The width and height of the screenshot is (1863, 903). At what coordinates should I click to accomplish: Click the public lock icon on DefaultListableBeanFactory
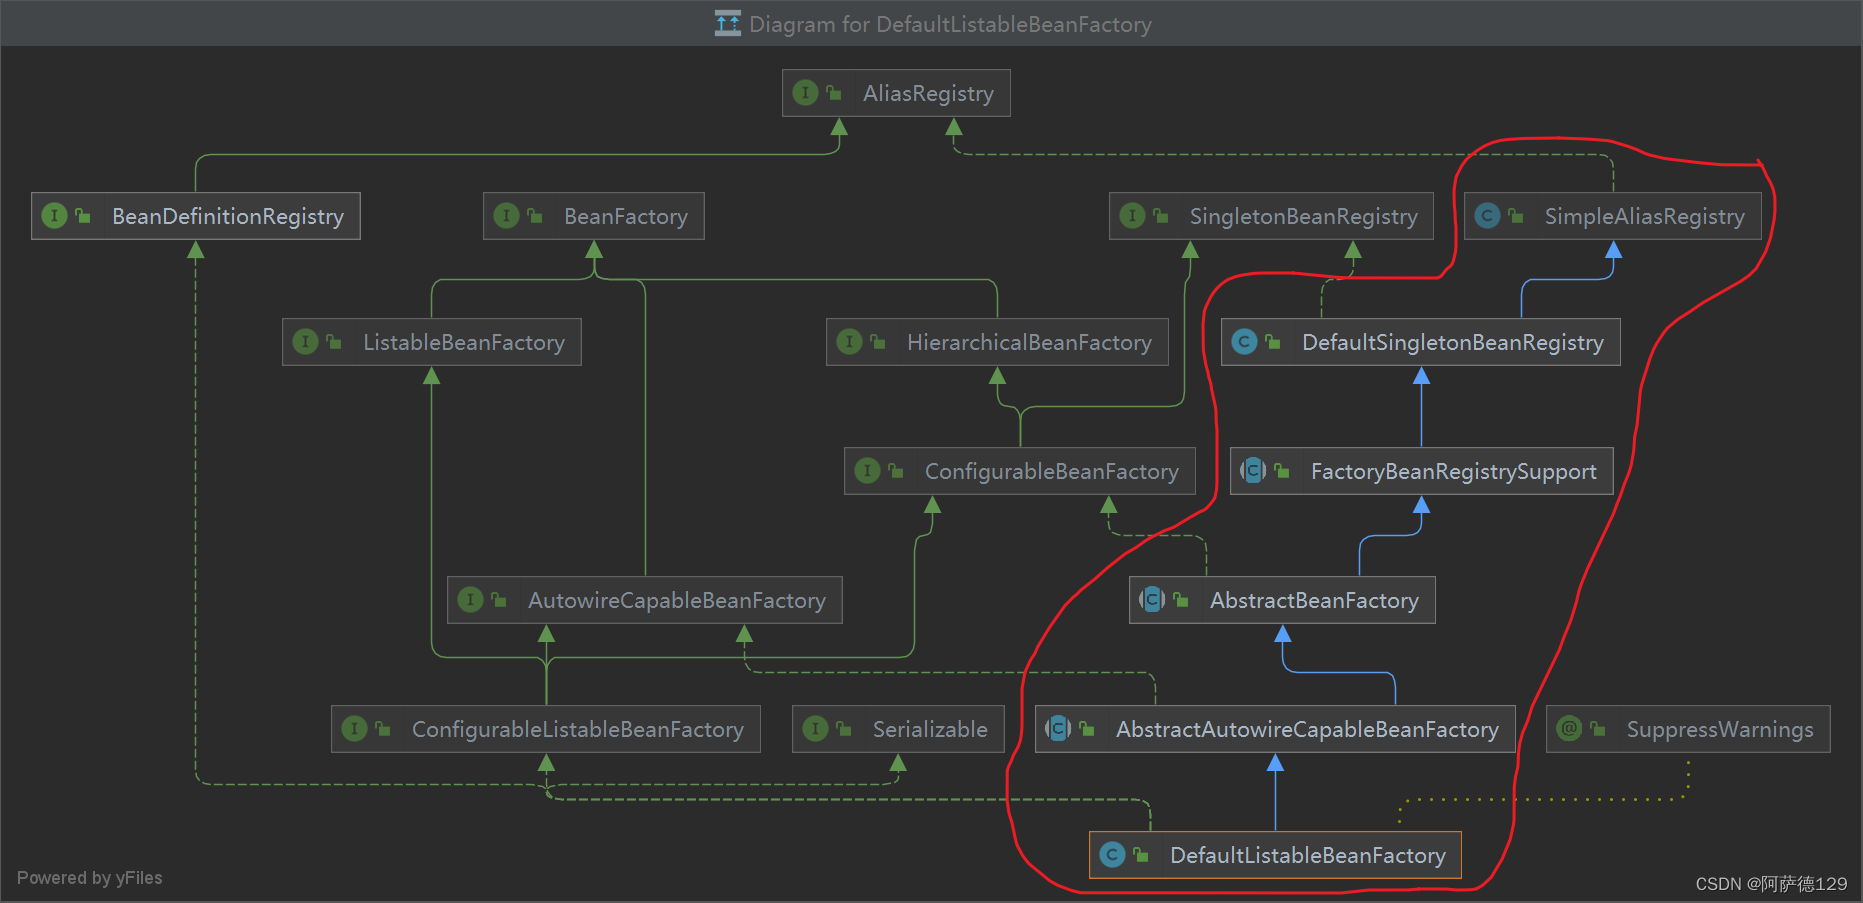1140,855
